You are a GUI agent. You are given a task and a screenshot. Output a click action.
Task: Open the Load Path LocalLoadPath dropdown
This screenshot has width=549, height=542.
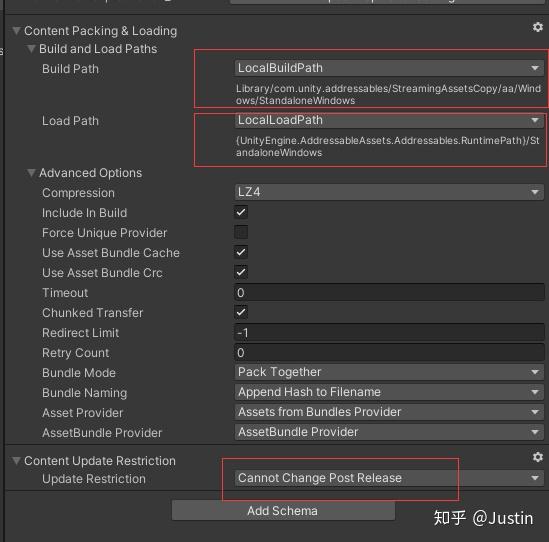tap(389, 120)
